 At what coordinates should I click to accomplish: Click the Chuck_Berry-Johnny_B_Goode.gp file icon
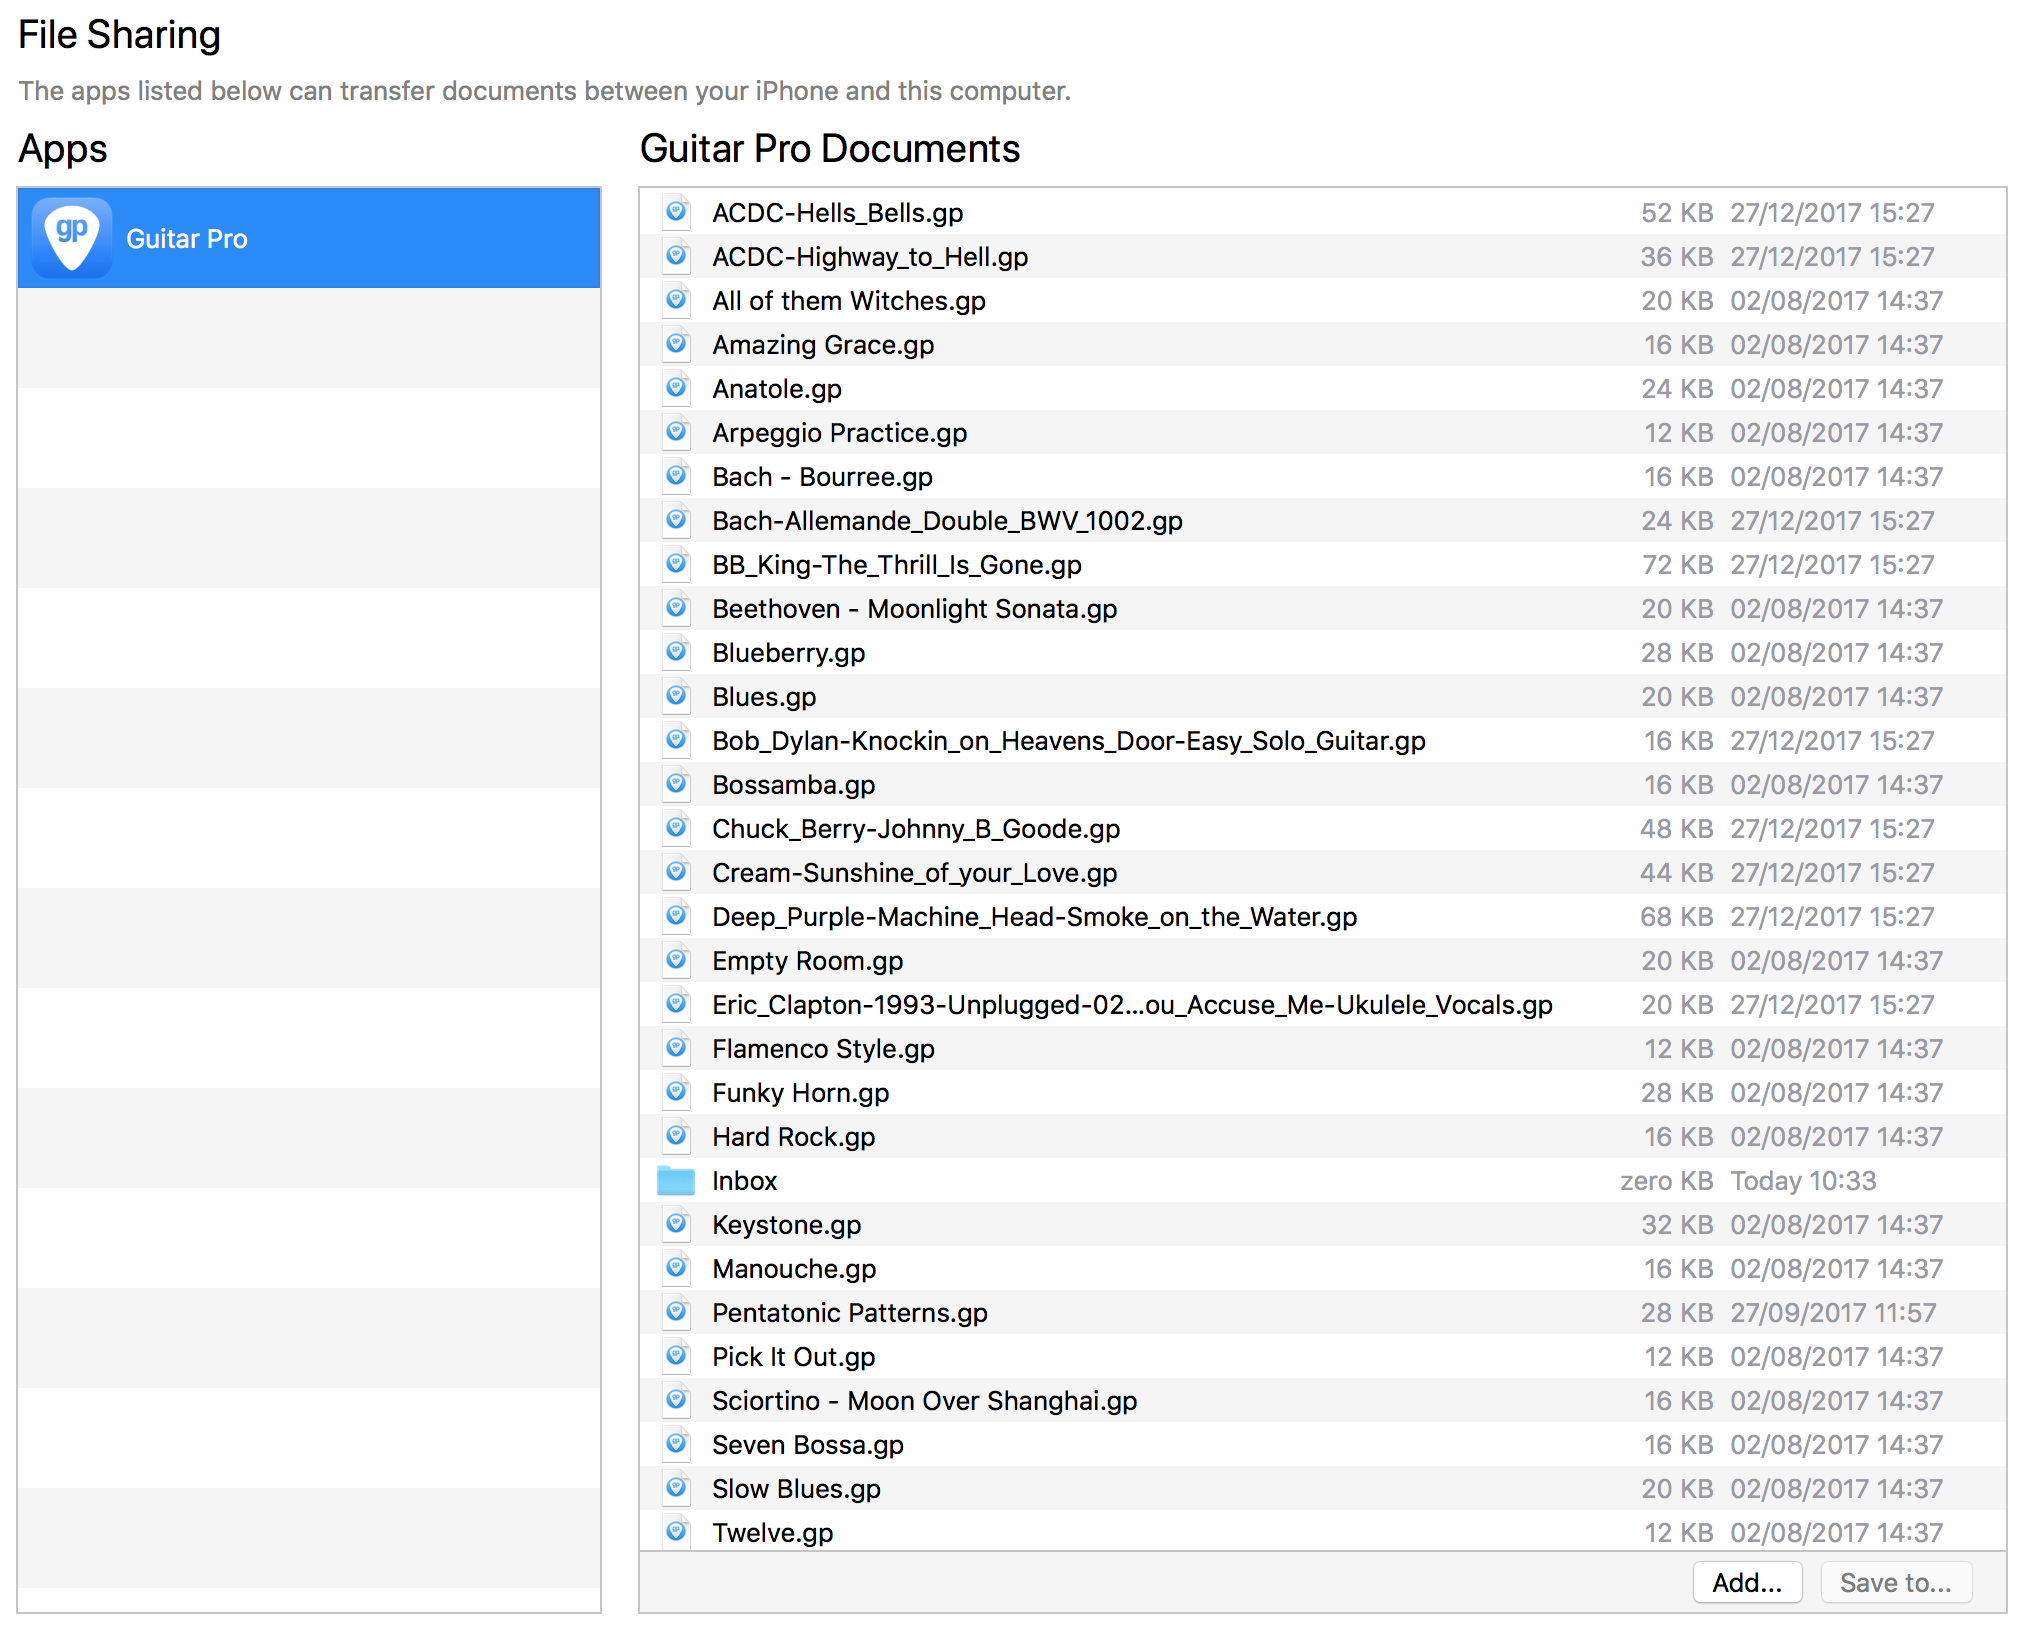pos(677,828)
